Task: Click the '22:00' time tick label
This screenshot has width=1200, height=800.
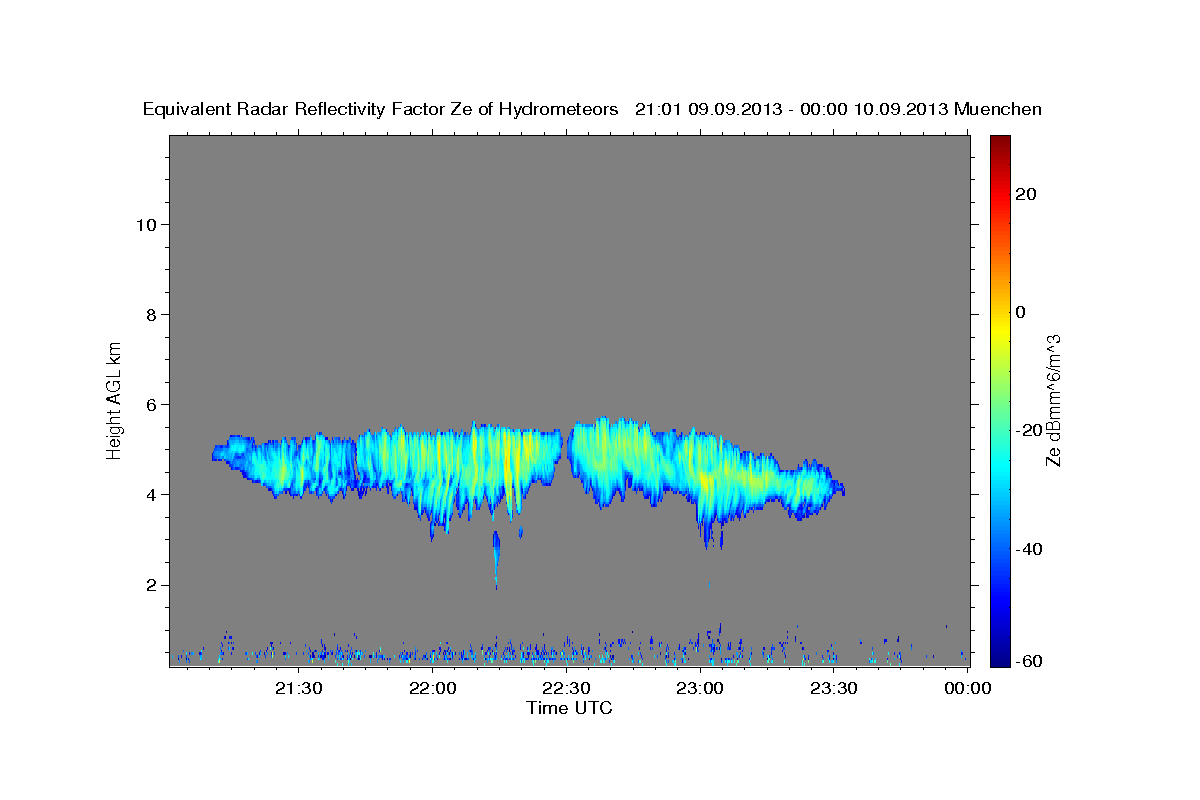Action: (433, 688)
